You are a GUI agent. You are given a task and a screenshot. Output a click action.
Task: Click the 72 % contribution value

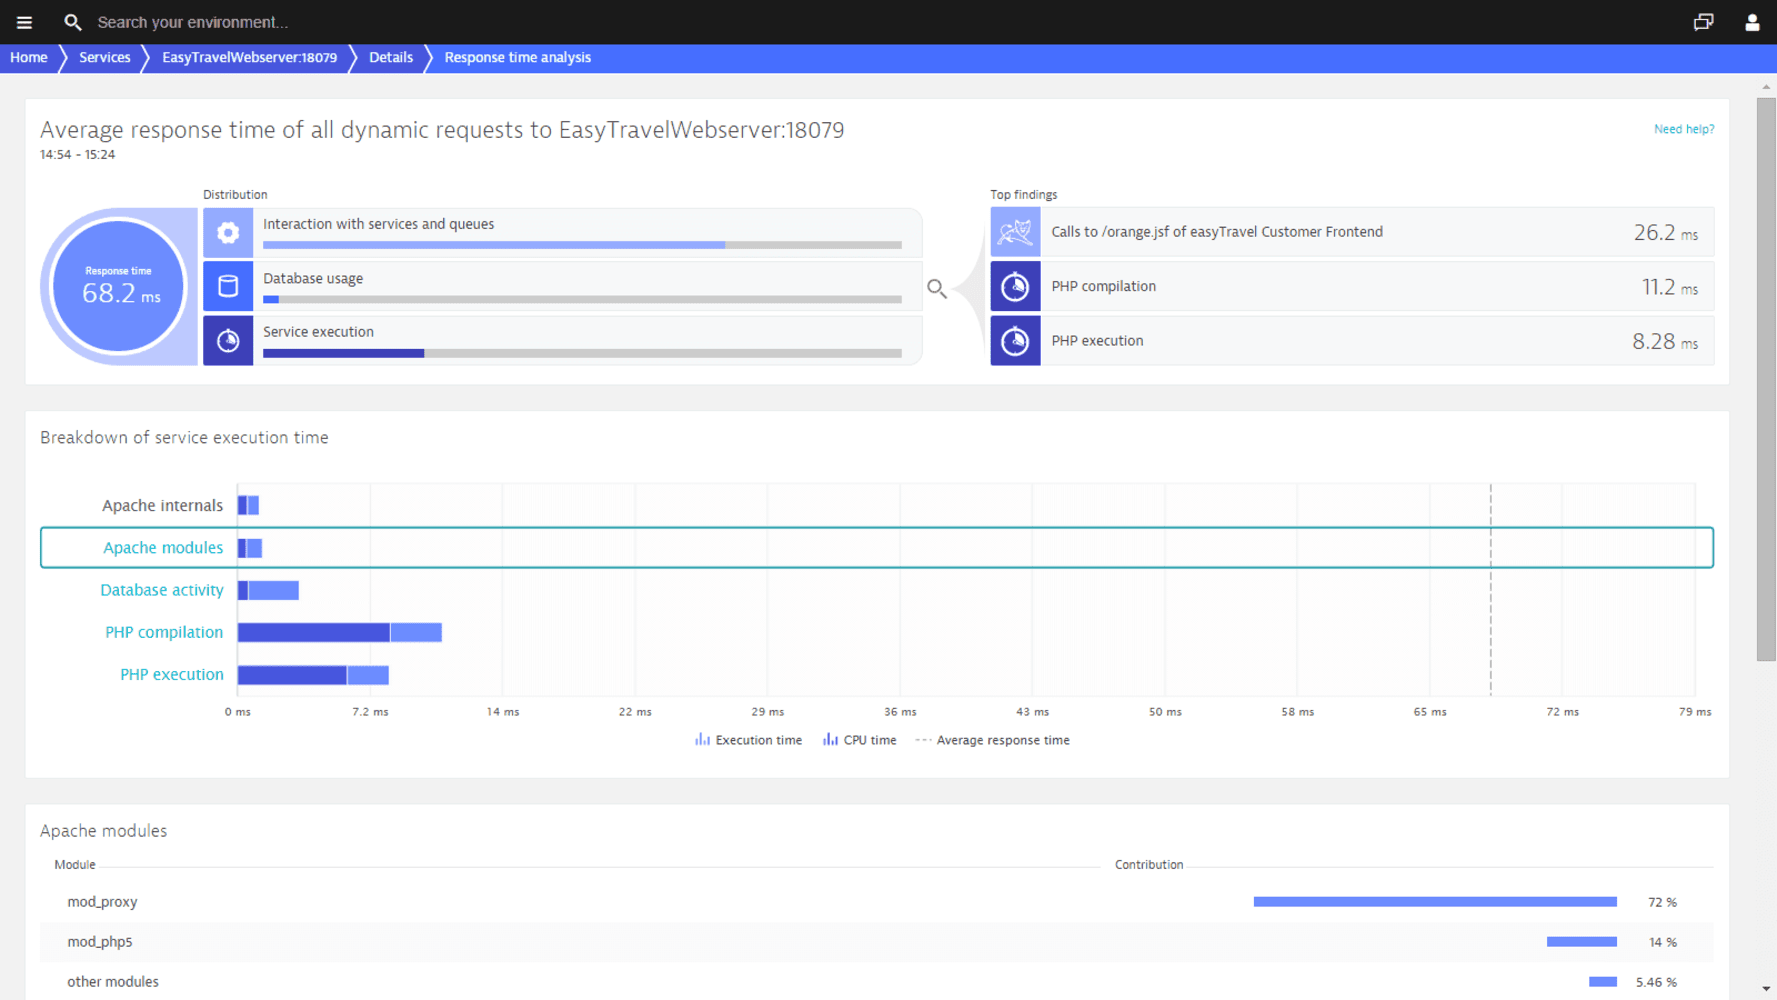coord(1662,902)
